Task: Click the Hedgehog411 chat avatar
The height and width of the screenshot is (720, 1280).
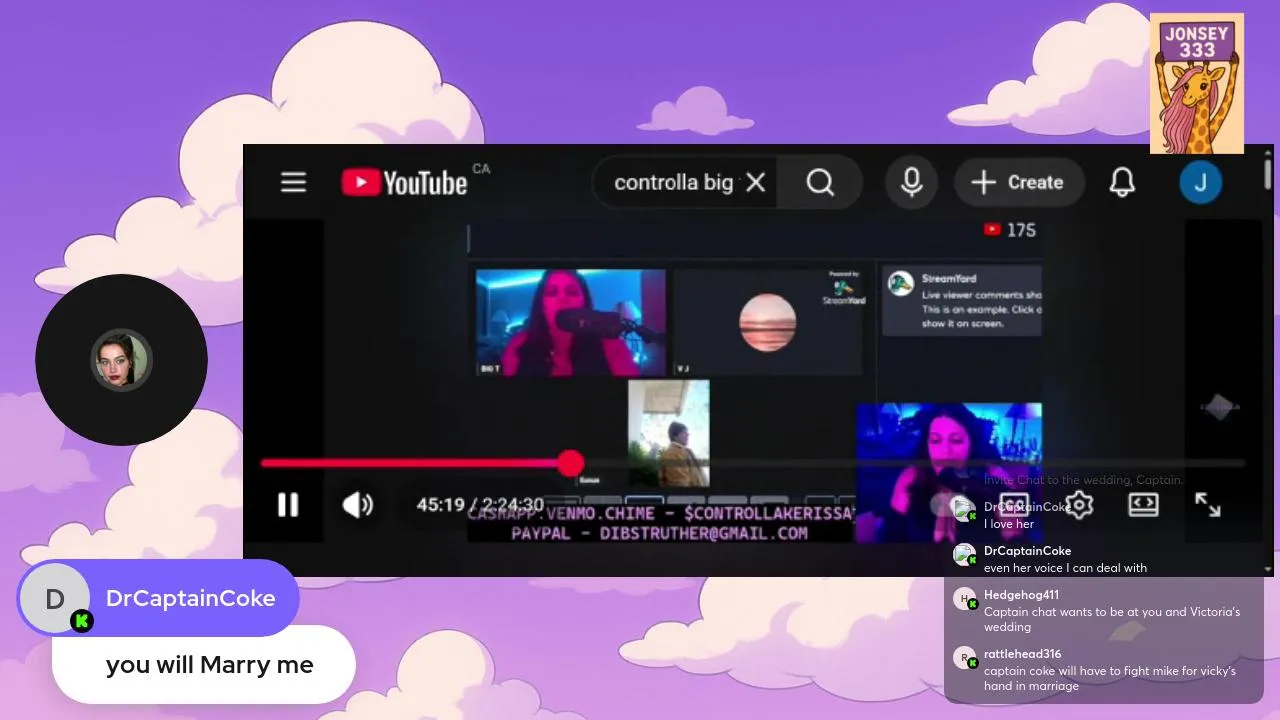Action: click(964, 599)
